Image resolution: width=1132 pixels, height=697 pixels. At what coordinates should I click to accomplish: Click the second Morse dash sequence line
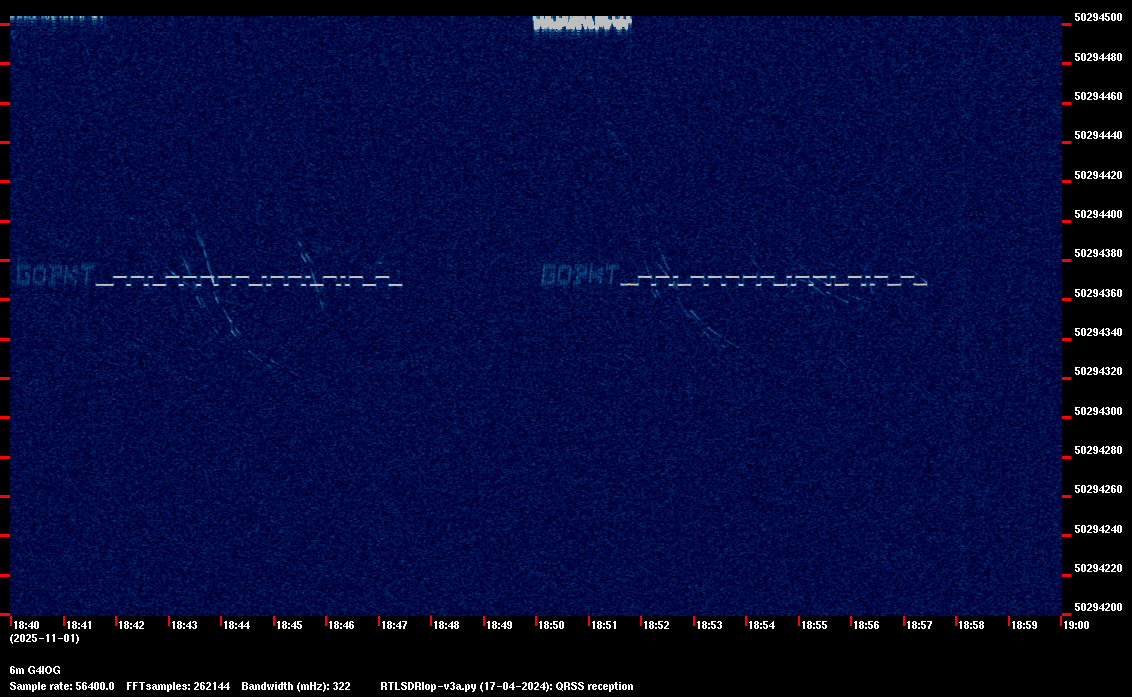pos(774,280)
